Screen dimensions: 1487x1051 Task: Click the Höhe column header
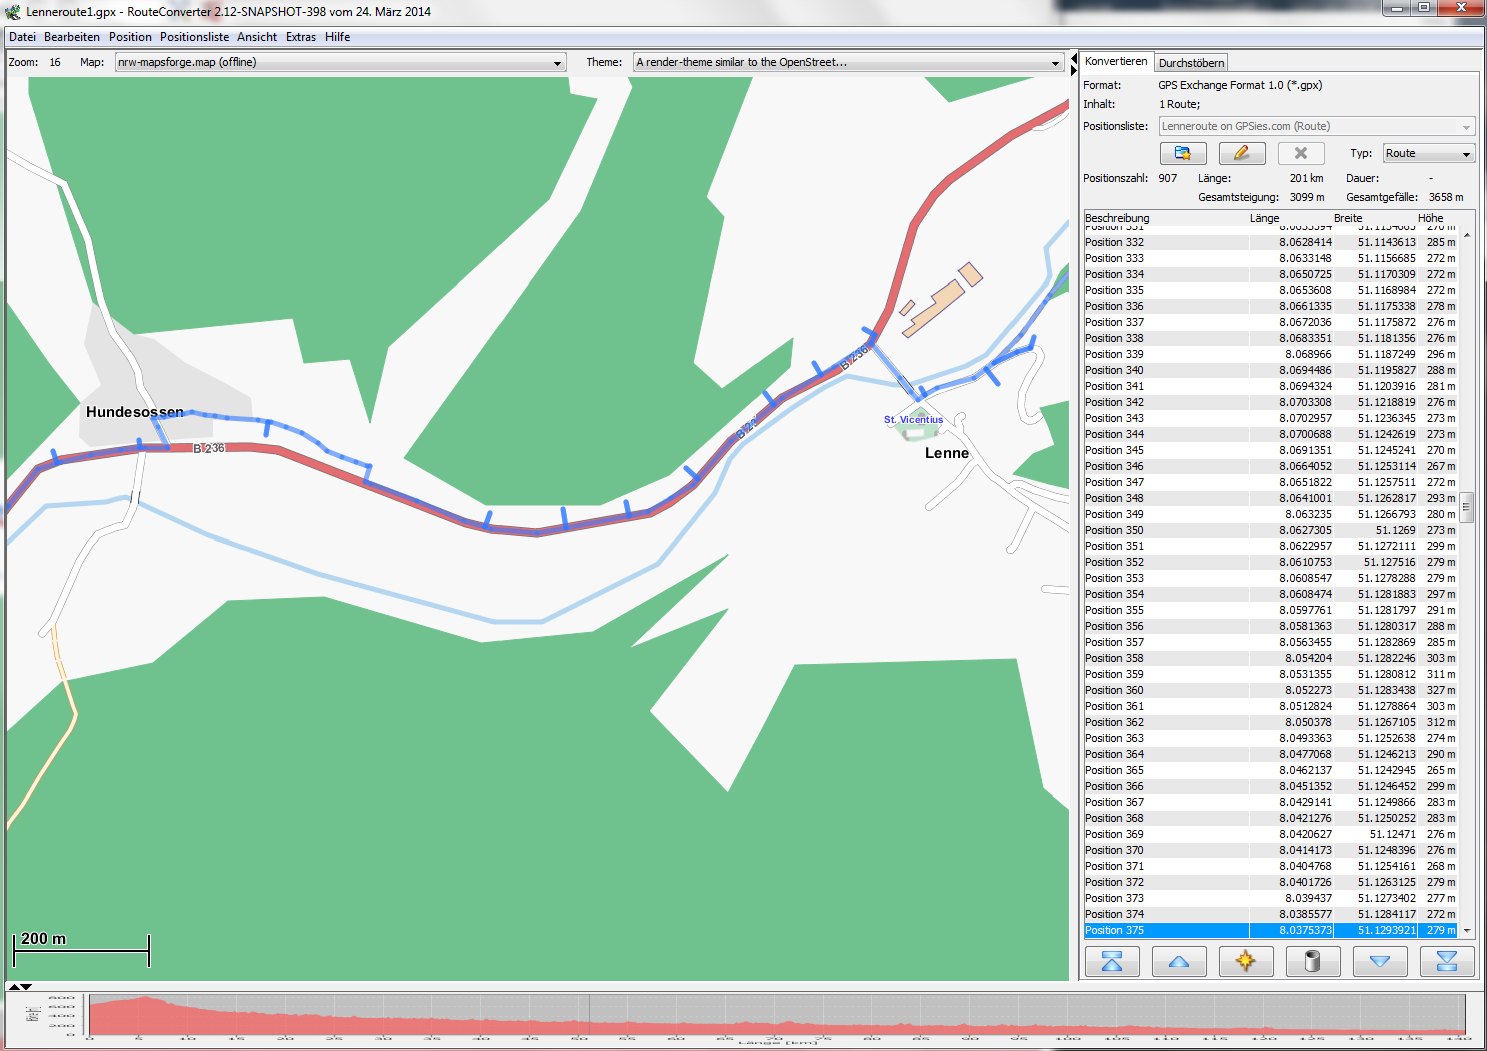click(x=1430, y=218)
